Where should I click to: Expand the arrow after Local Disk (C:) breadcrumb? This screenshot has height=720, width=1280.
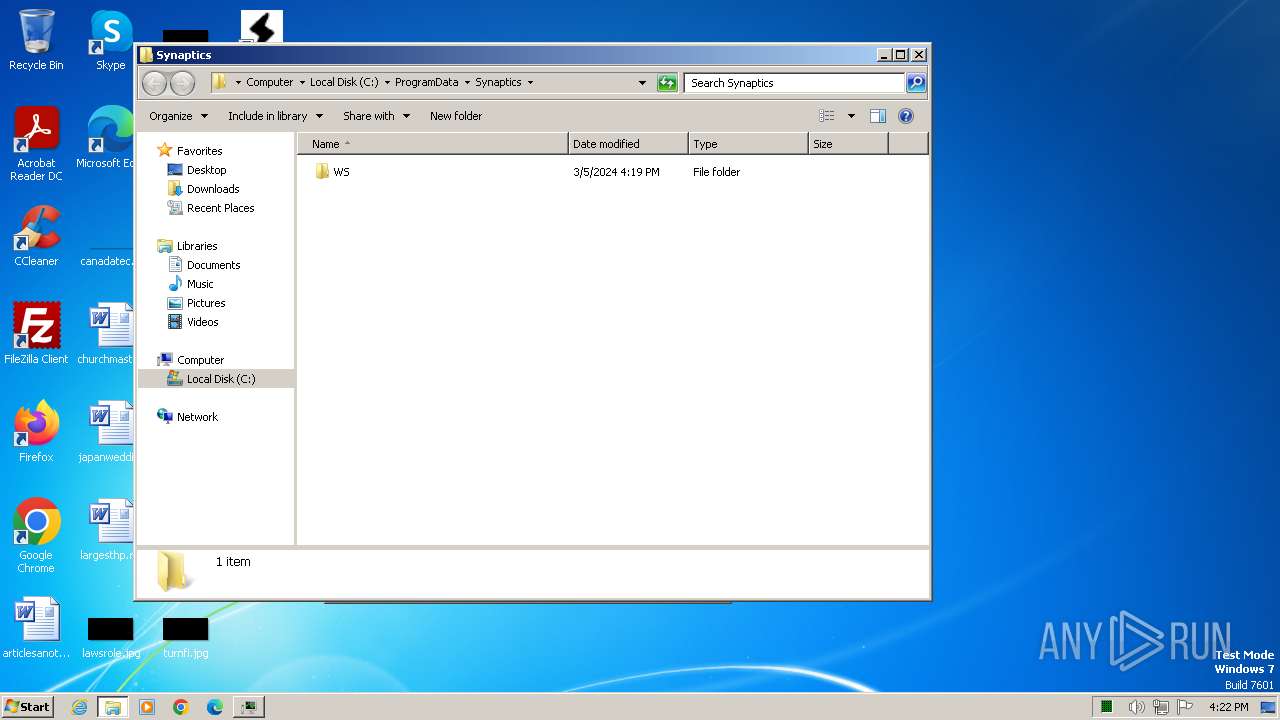click(387, 83)
